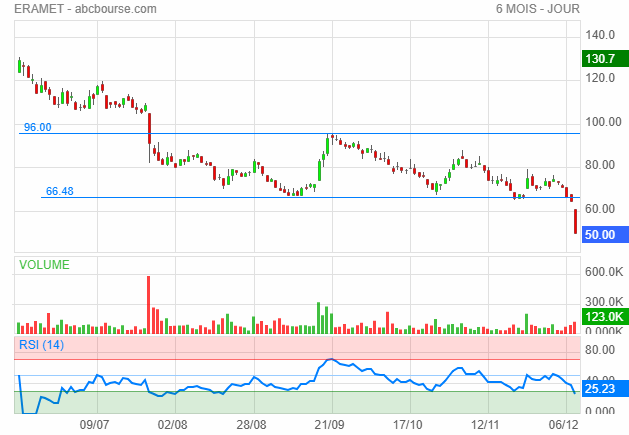
Task: Click the 6 MOIS - JOUR period label
Action: (538, 9)
